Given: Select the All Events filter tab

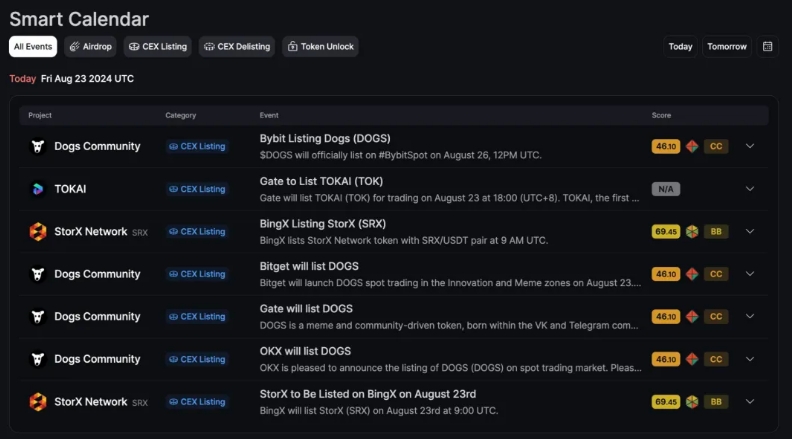Looking at the screenshot, I should tap(33, 46).
